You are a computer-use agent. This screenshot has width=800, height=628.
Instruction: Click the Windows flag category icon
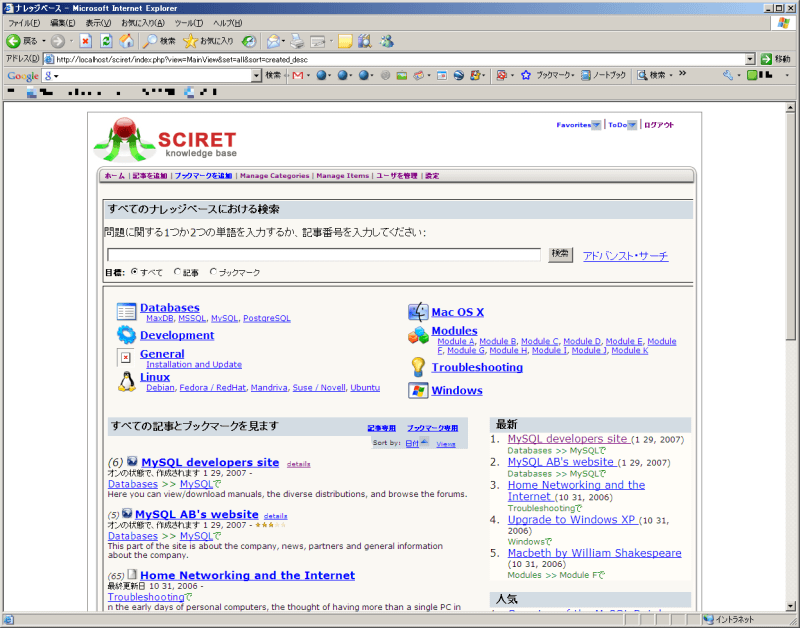pyautogui.click(x=417, y=390)
